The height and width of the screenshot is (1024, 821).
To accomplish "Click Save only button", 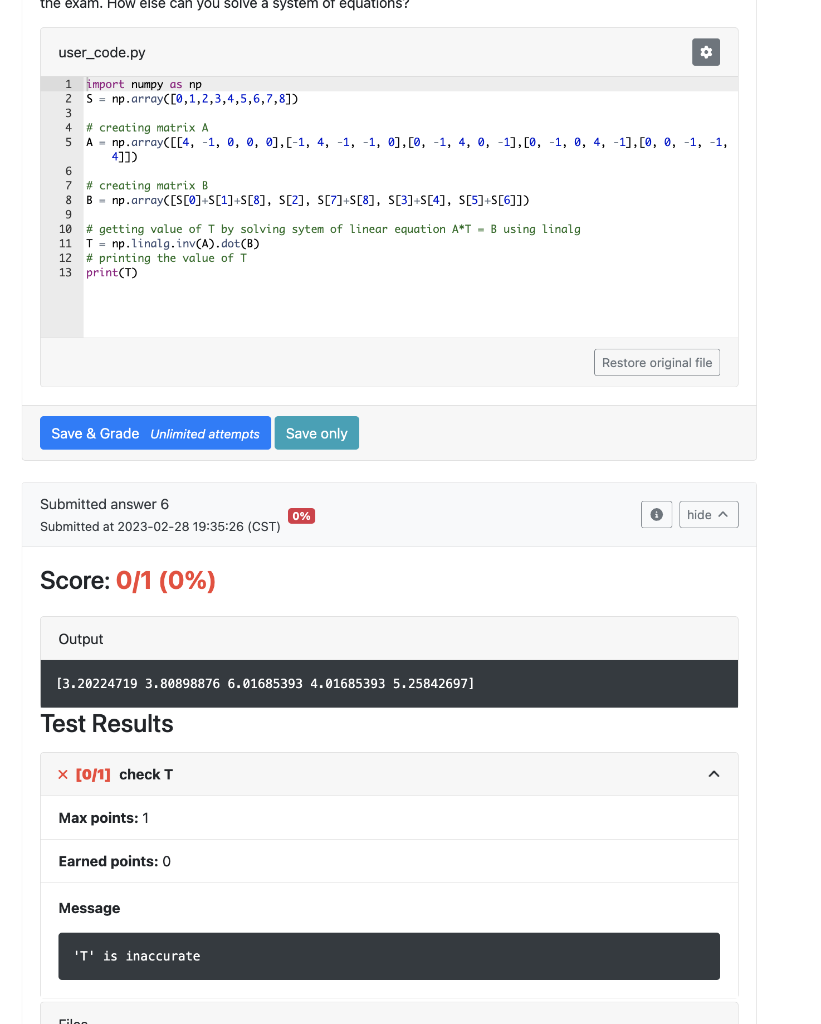I will click(x=317, y=433).
